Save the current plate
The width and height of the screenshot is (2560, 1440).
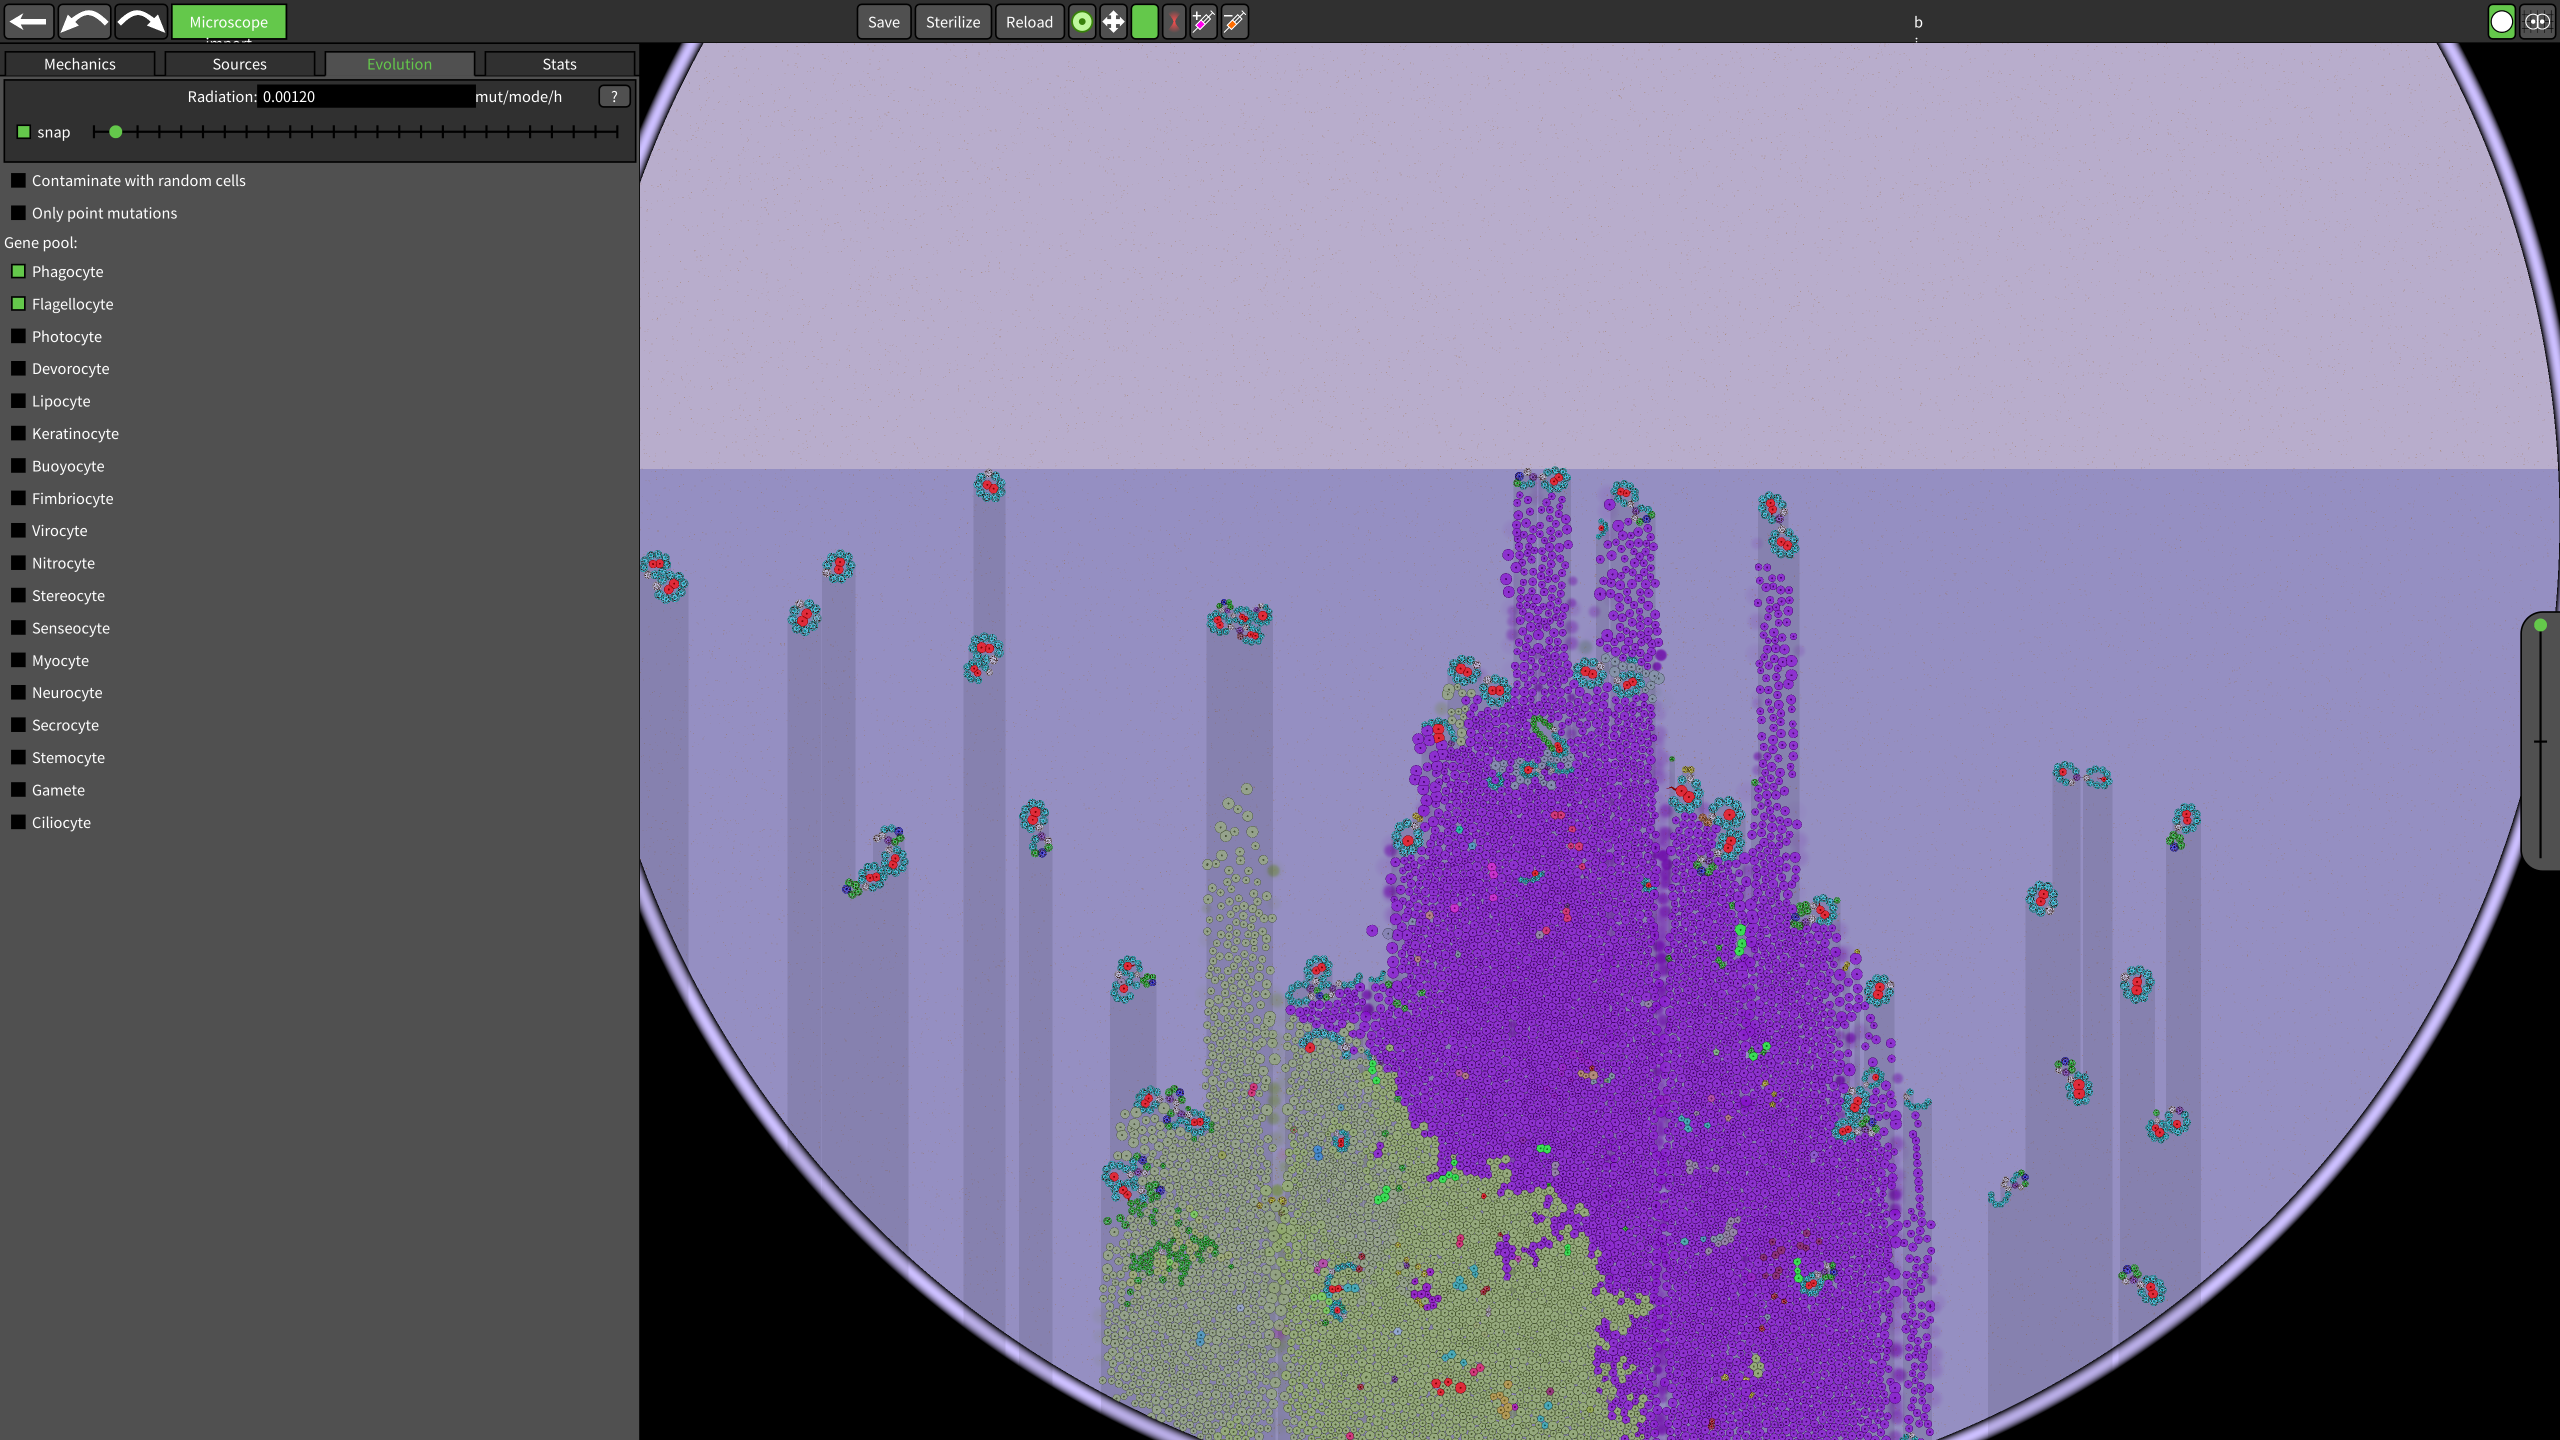click(x=884, y=21)
